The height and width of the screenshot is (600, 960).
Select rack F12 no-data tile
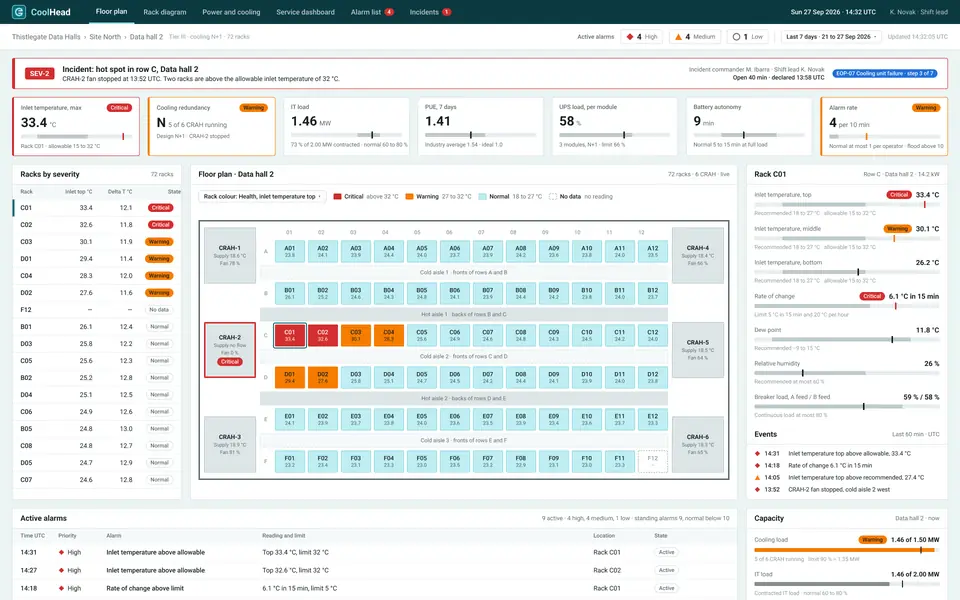coord(653,461)
